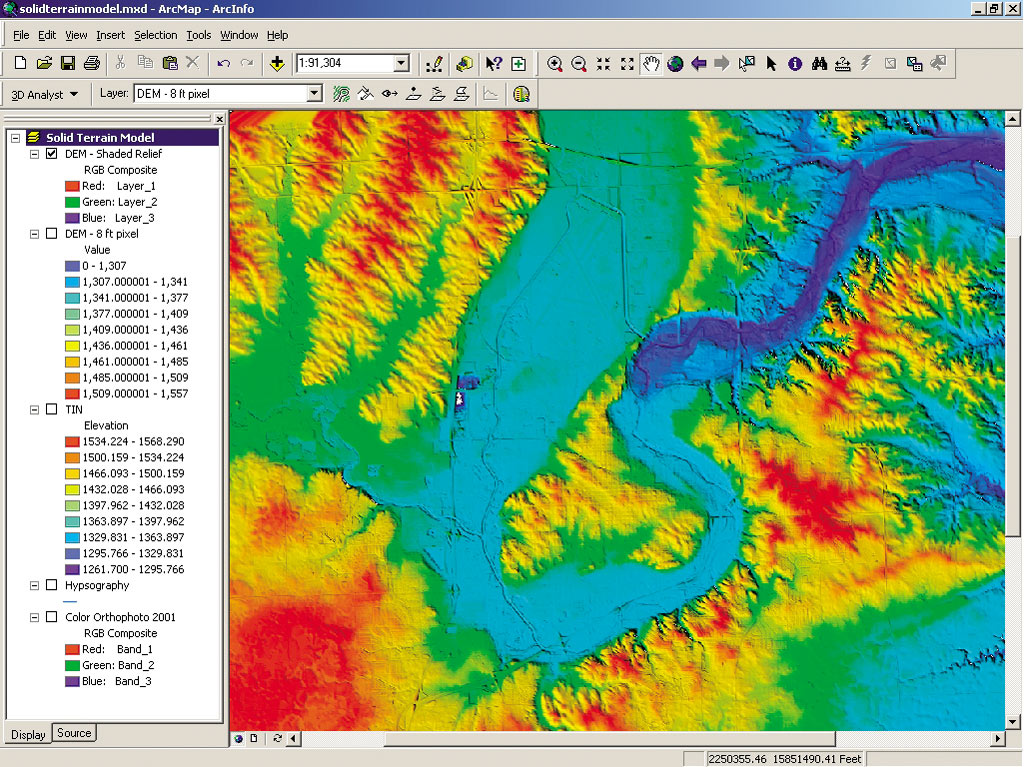The image size is (1024, 767).
Task: Click the Zoom In magnifier tool
Action: point(555,64)
